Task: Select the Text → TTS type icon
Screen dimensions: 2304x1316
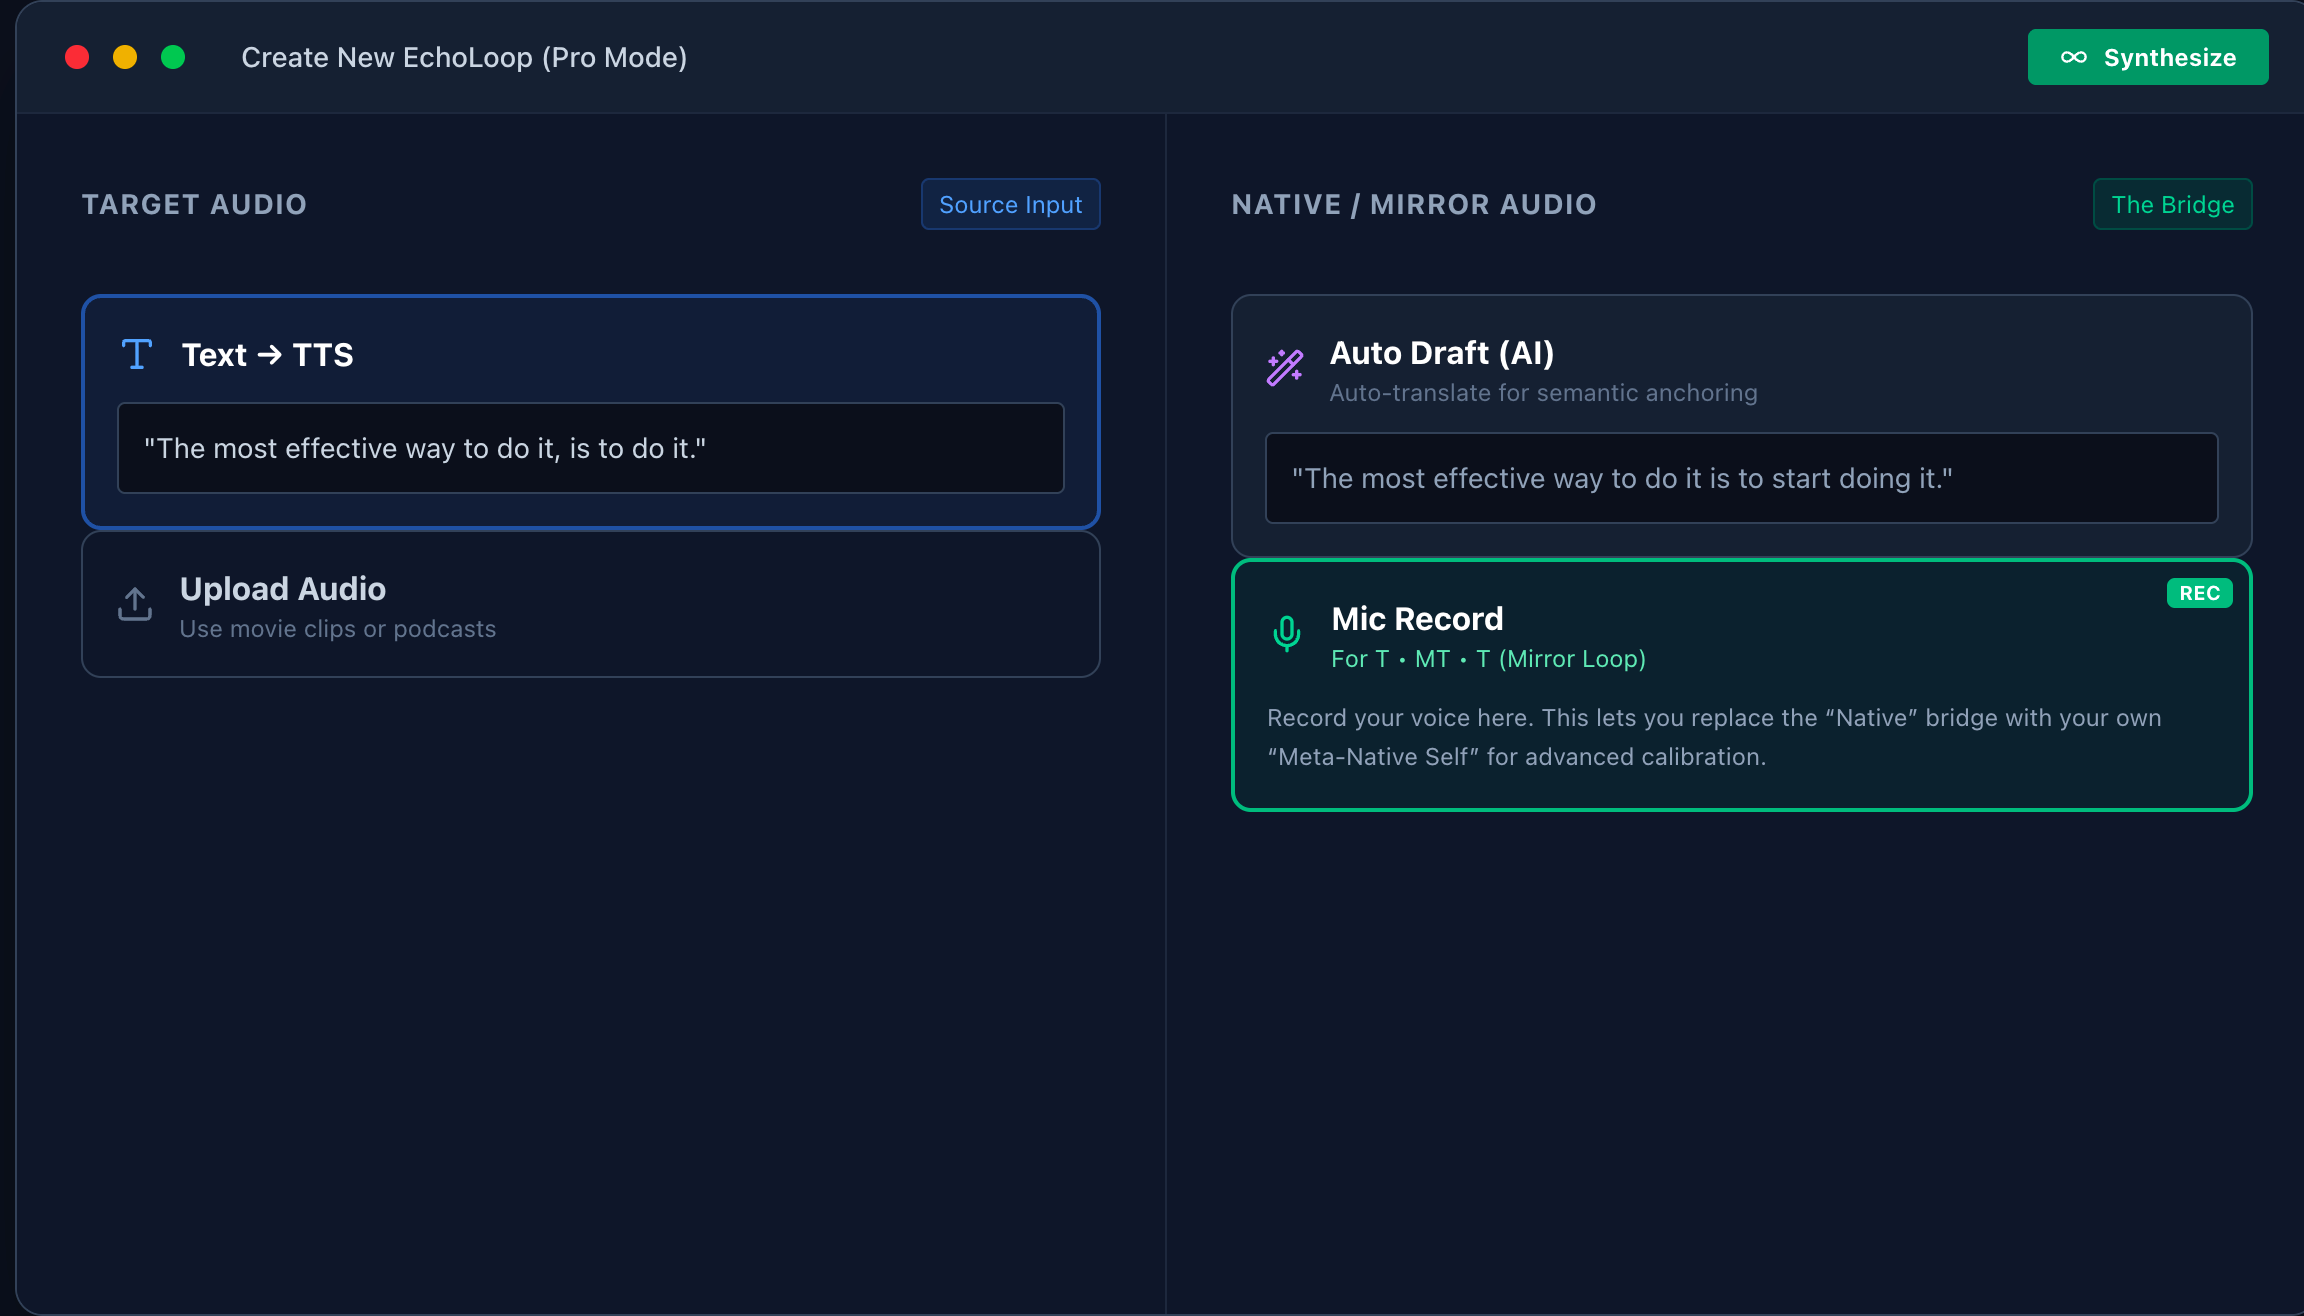Action: pos(137,353)
